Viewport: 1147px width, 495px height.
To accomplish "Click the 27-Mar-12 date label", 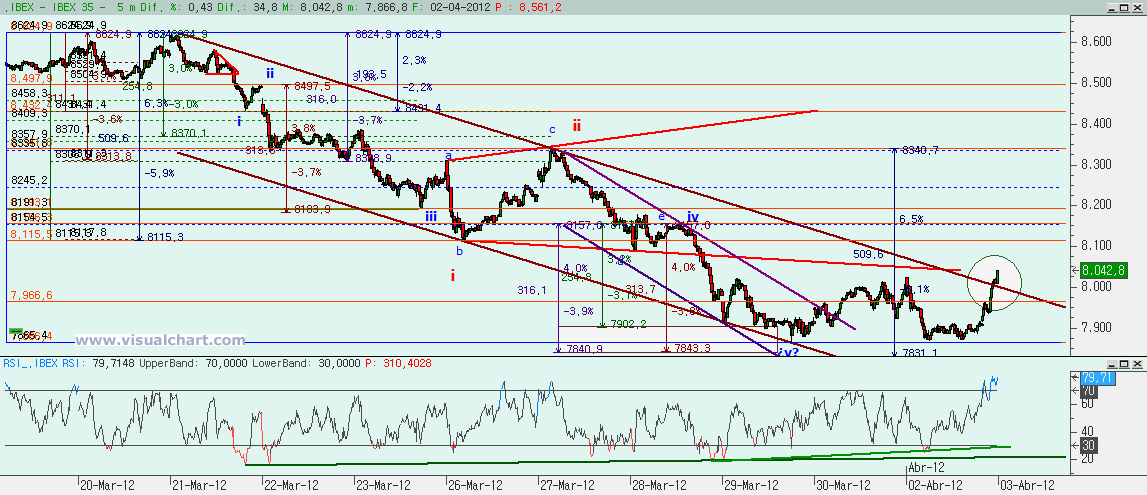I will 567,485.
